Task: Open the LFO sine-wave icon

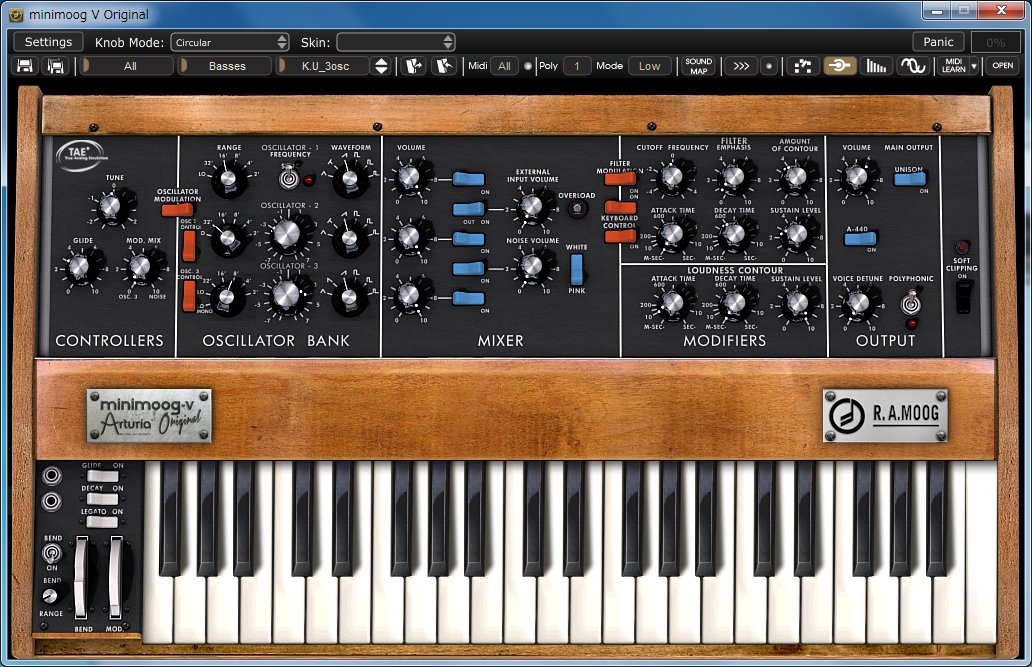Action: click(913, 66)
